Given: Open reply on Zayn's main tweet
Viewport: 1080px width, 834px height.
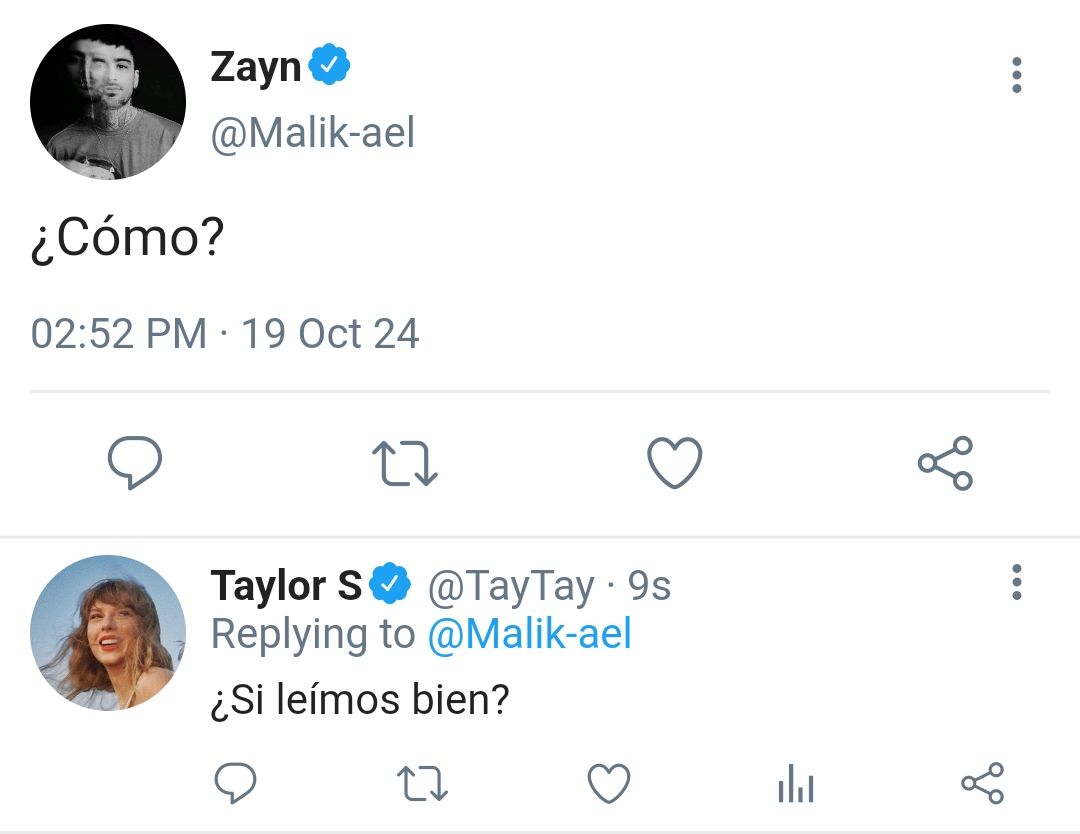Looking at the screenshot, I should pyautogui.click(x=135, y=463).
